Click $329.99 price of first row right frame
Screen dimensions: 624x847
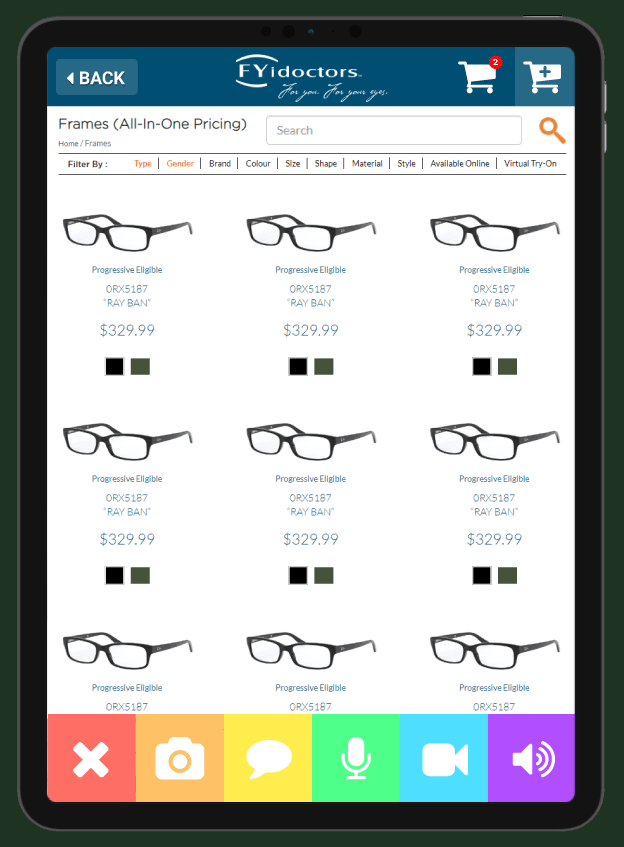494,330
